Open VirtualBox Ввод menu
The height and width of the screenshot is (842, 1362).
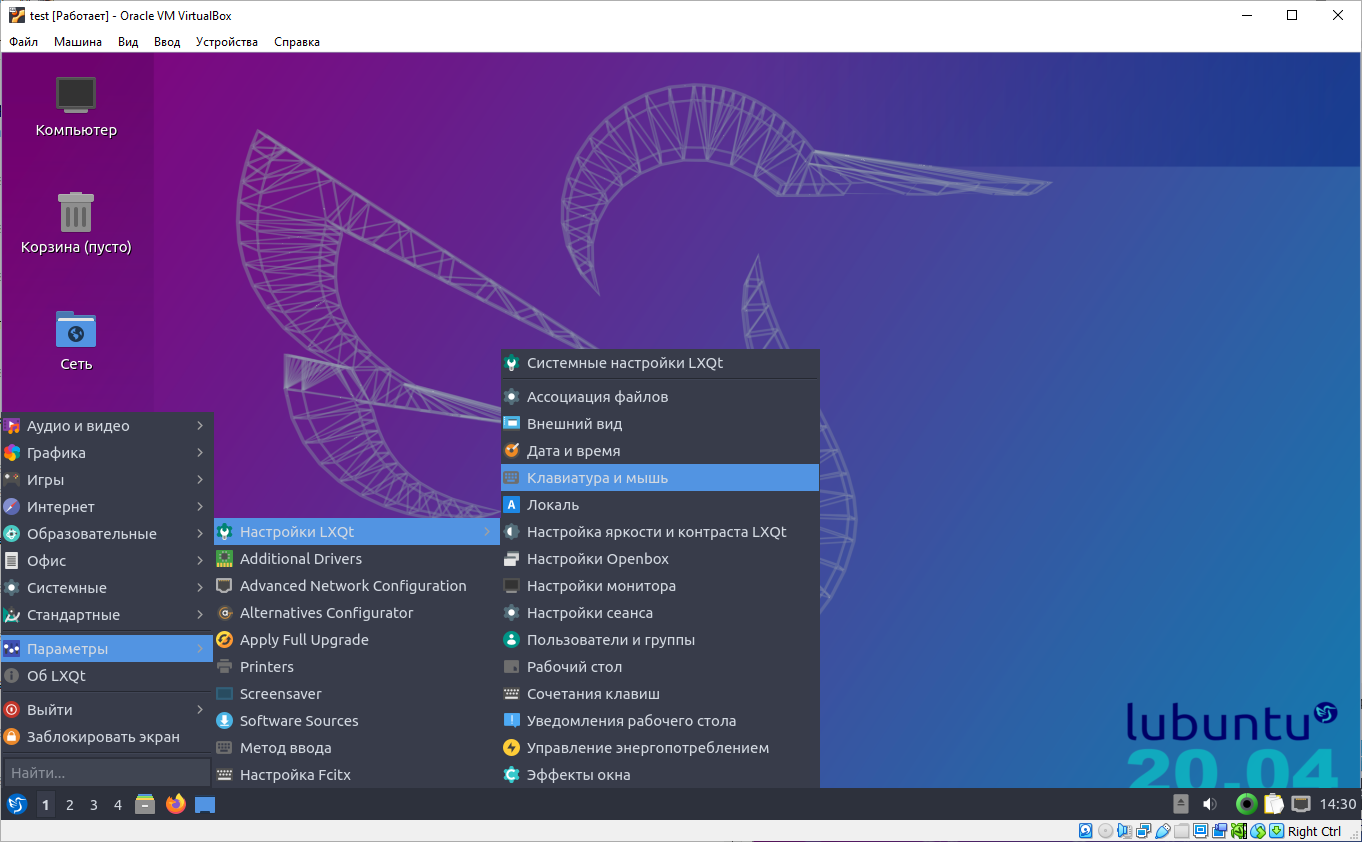point(167,42)
